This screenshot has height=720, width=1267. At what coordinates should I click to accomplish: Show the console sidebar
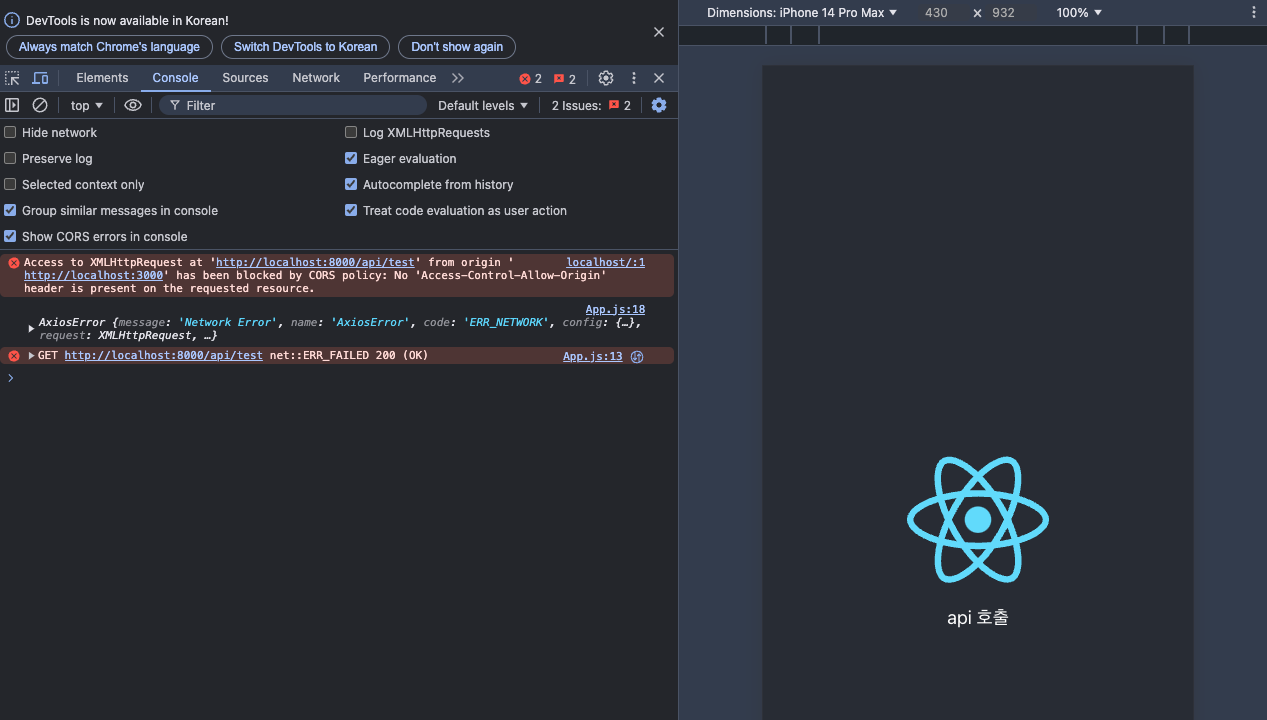coord(12,105)
